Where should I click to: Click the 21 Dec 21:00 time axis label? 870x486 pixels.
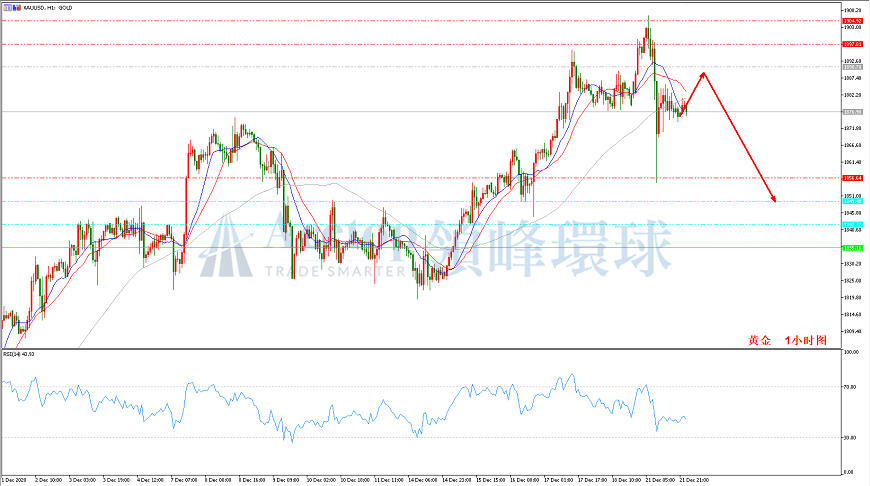694,479
